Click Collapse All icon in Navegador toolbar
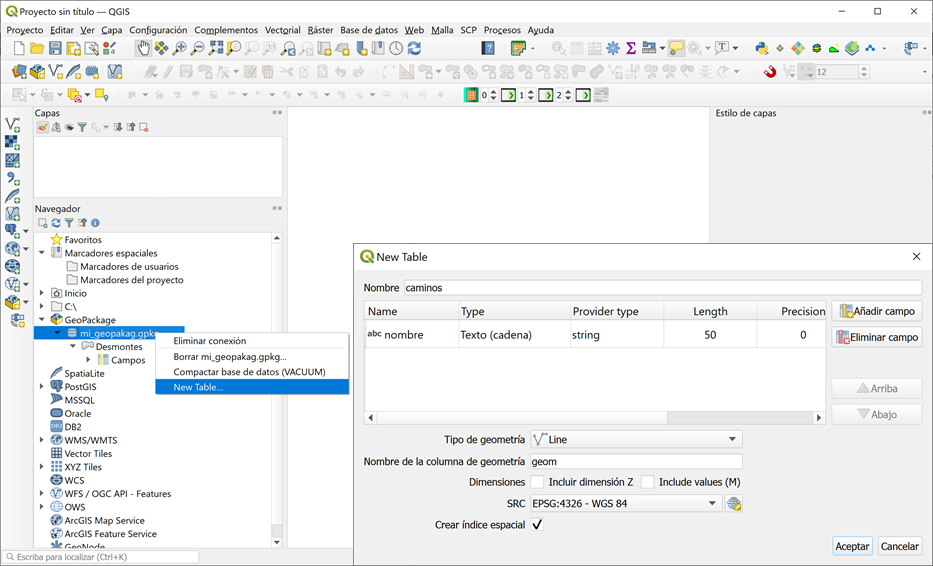 click(82, 223)
